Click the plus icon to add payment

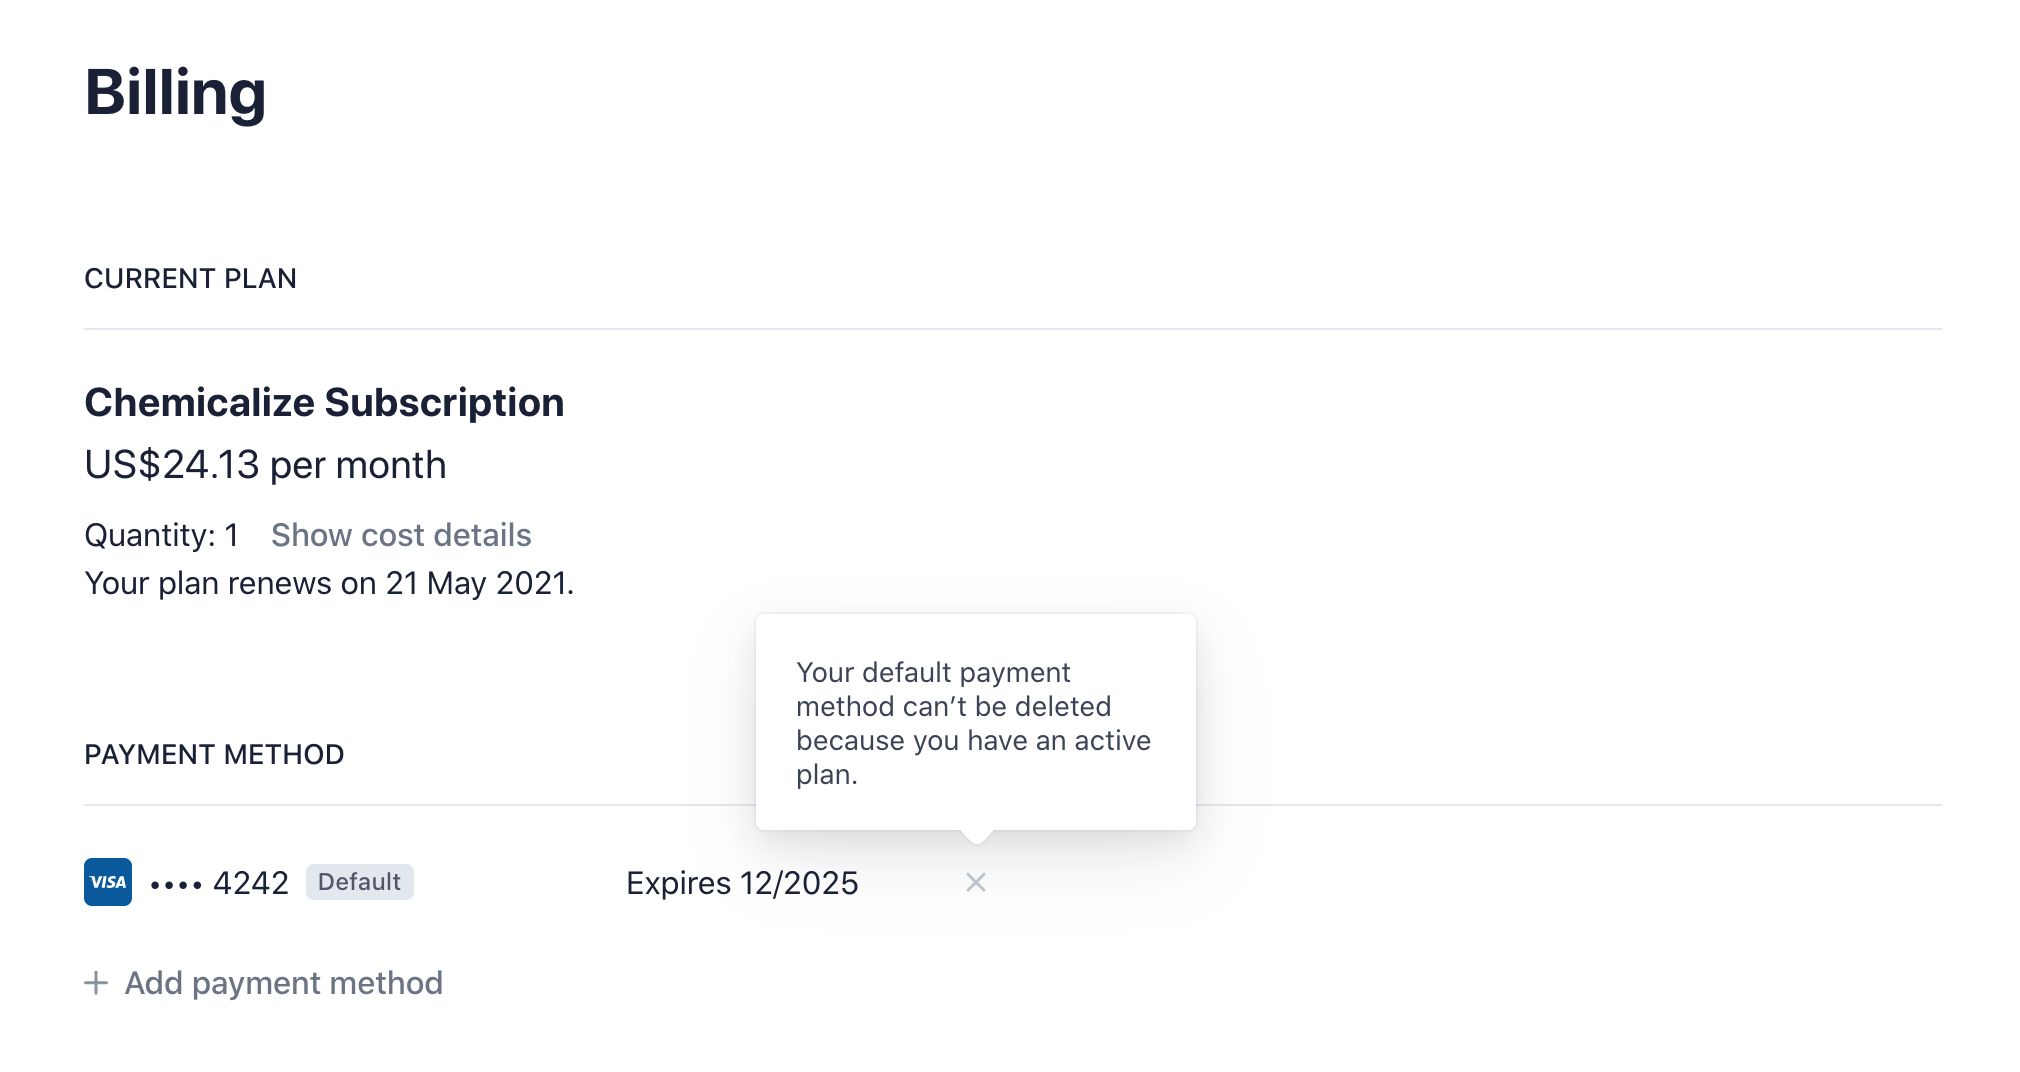coord(96,983)
